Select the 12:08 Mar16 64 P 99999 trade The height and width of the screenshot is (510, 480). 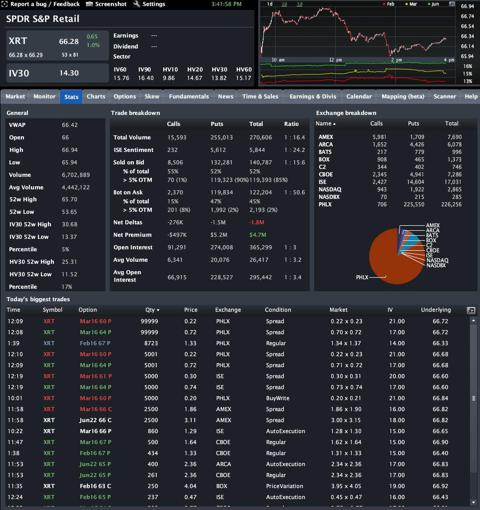[x=237, y=332]
